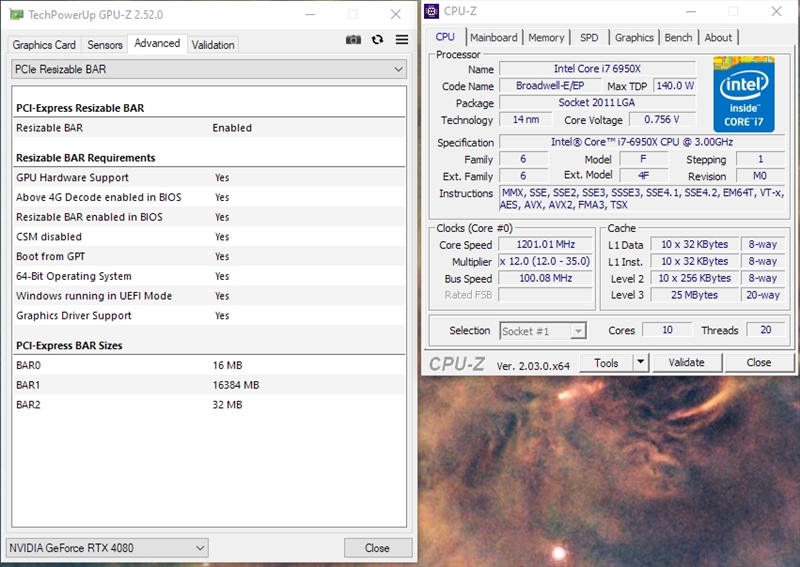Switch to the Memory tab
This screenshot has width=800, height=567.
(546, 38)
